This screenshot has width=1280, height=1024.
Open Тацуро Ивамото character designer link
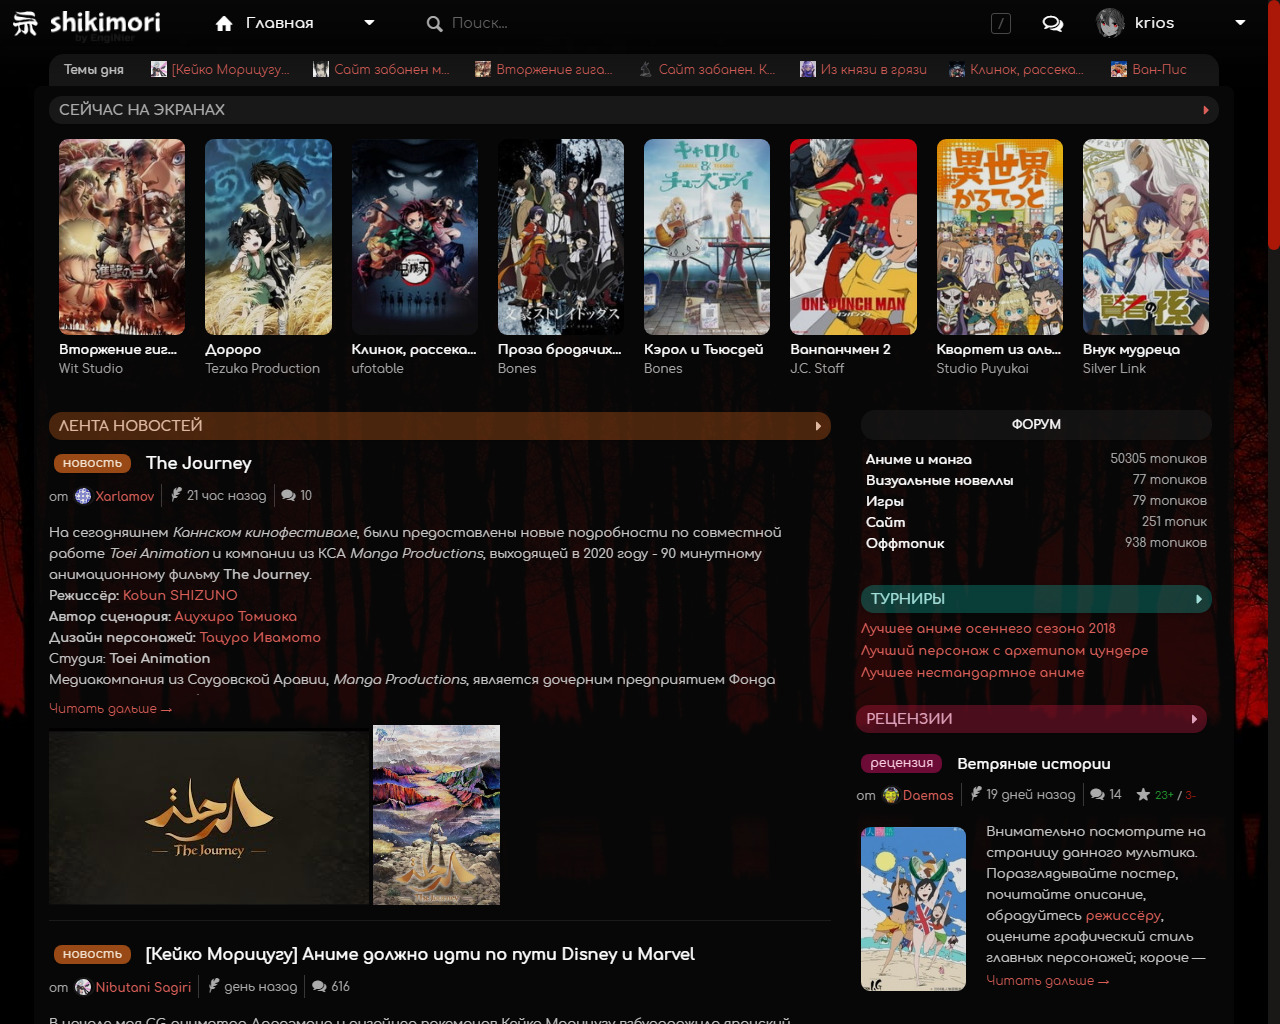(260, 637)
